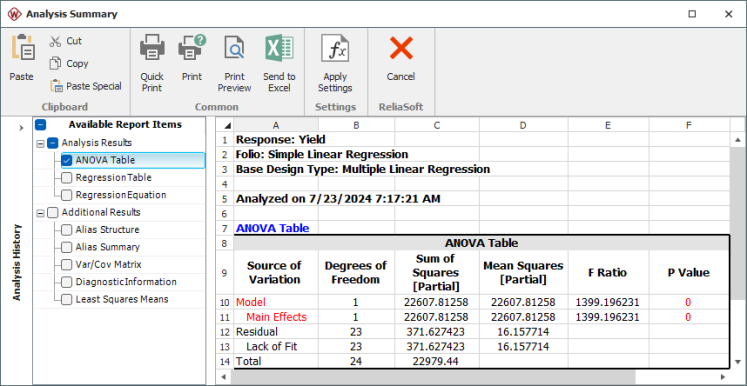Check the Least Squares Means checkbox

click(67, 299)
